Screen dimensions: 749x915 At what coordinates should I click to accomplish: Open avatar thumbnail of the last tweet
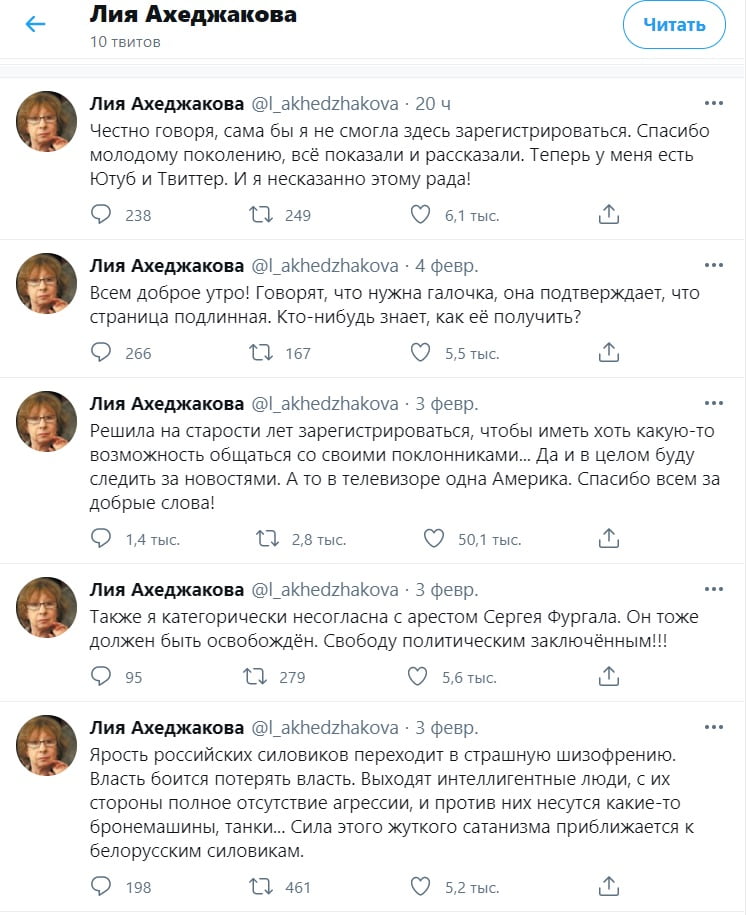[46, 745]
